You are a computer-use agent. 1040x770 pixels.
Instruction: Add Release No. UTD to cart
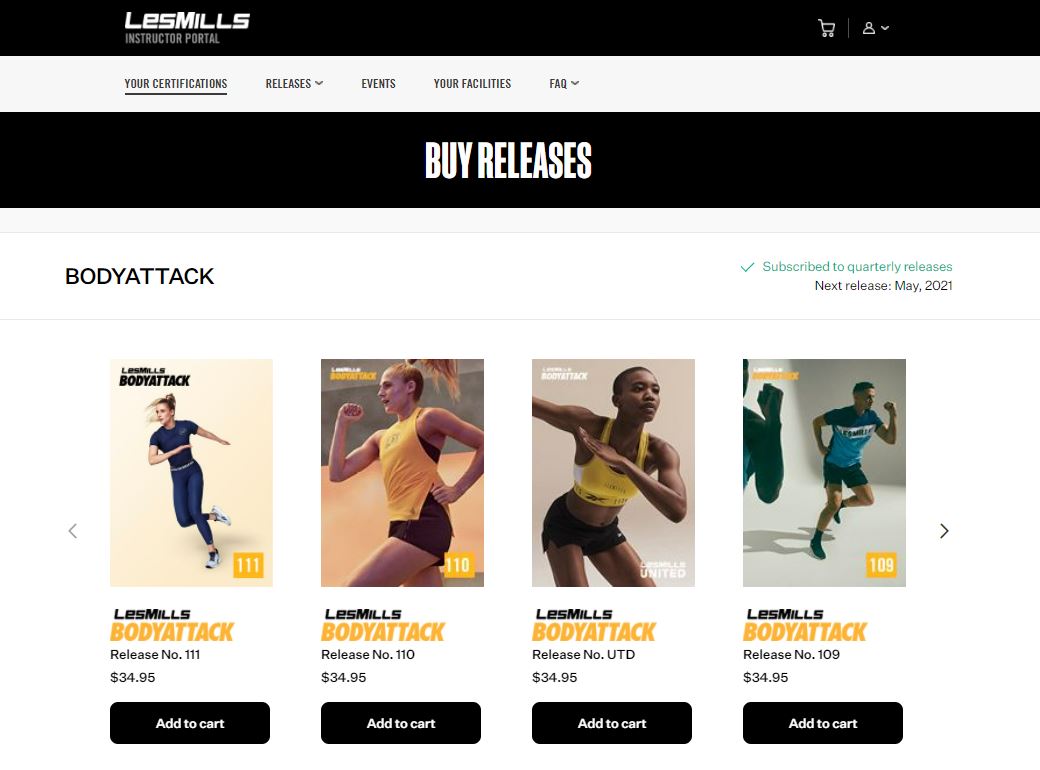pyautogui.click(x=612, y=723)
